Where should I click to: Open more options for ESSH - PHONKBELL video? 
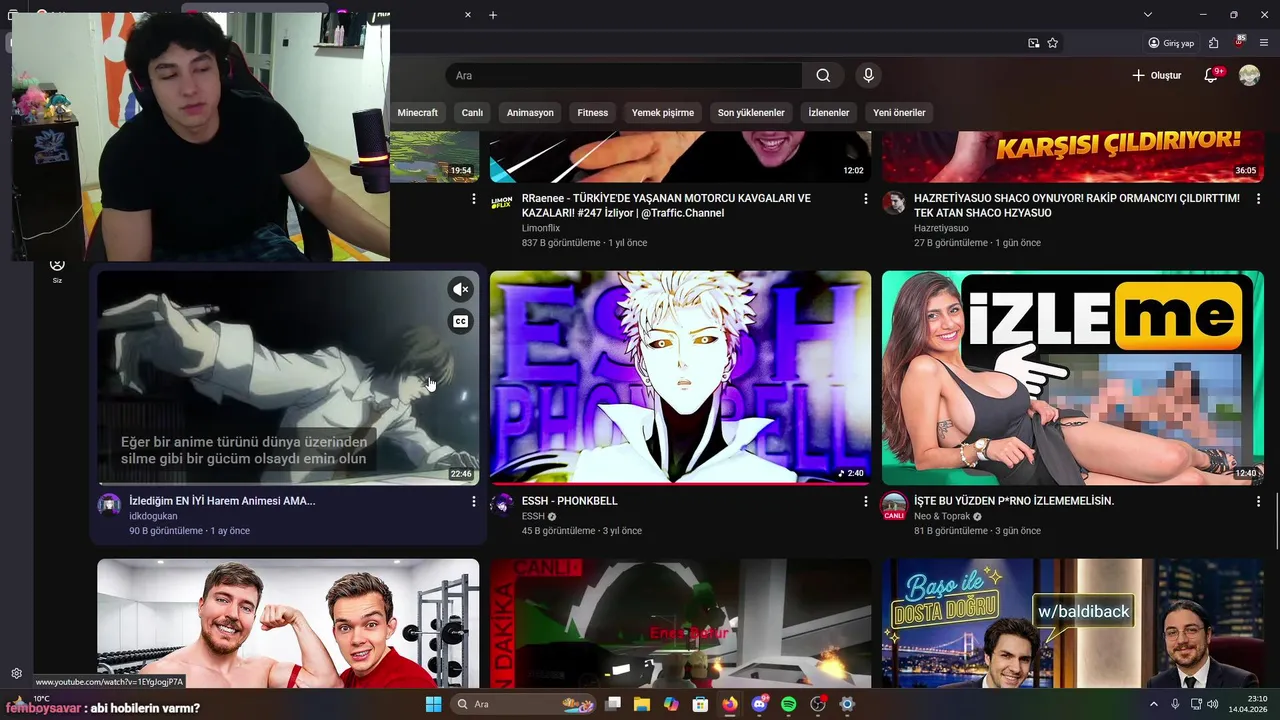click(865, 501)
